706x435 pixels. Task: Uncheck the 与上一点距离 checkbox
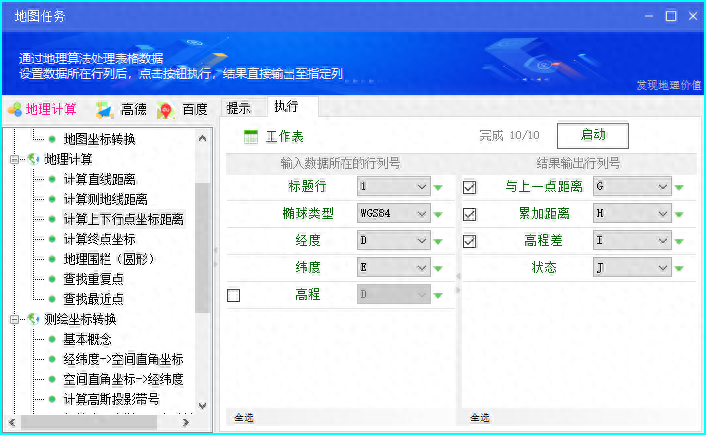(469, 187)
